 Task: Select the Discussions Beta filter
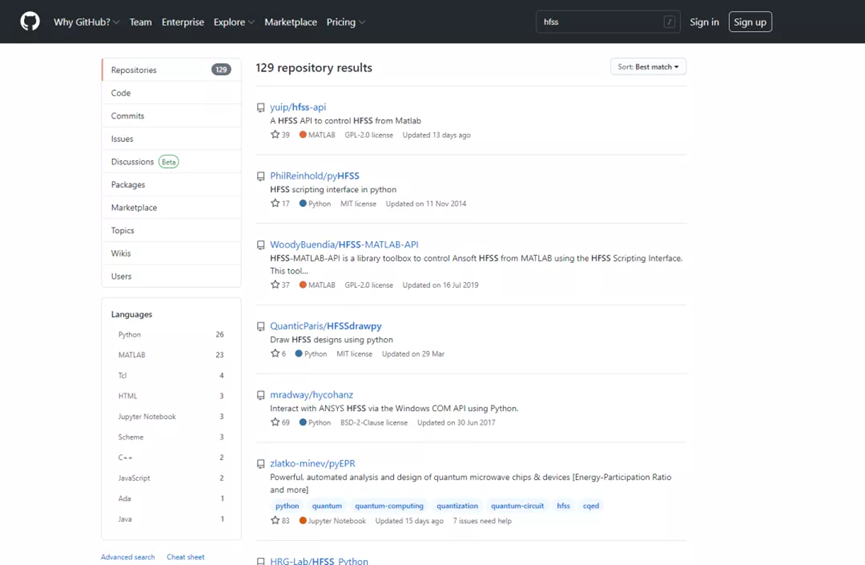172,162
